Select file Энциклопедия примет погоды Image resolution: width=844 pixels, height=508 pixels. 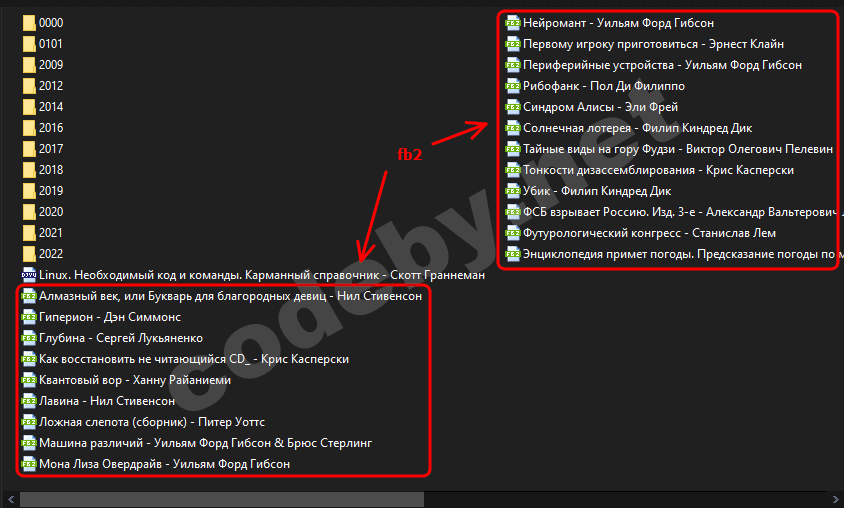pyautogui.click(x=674, y=253)
